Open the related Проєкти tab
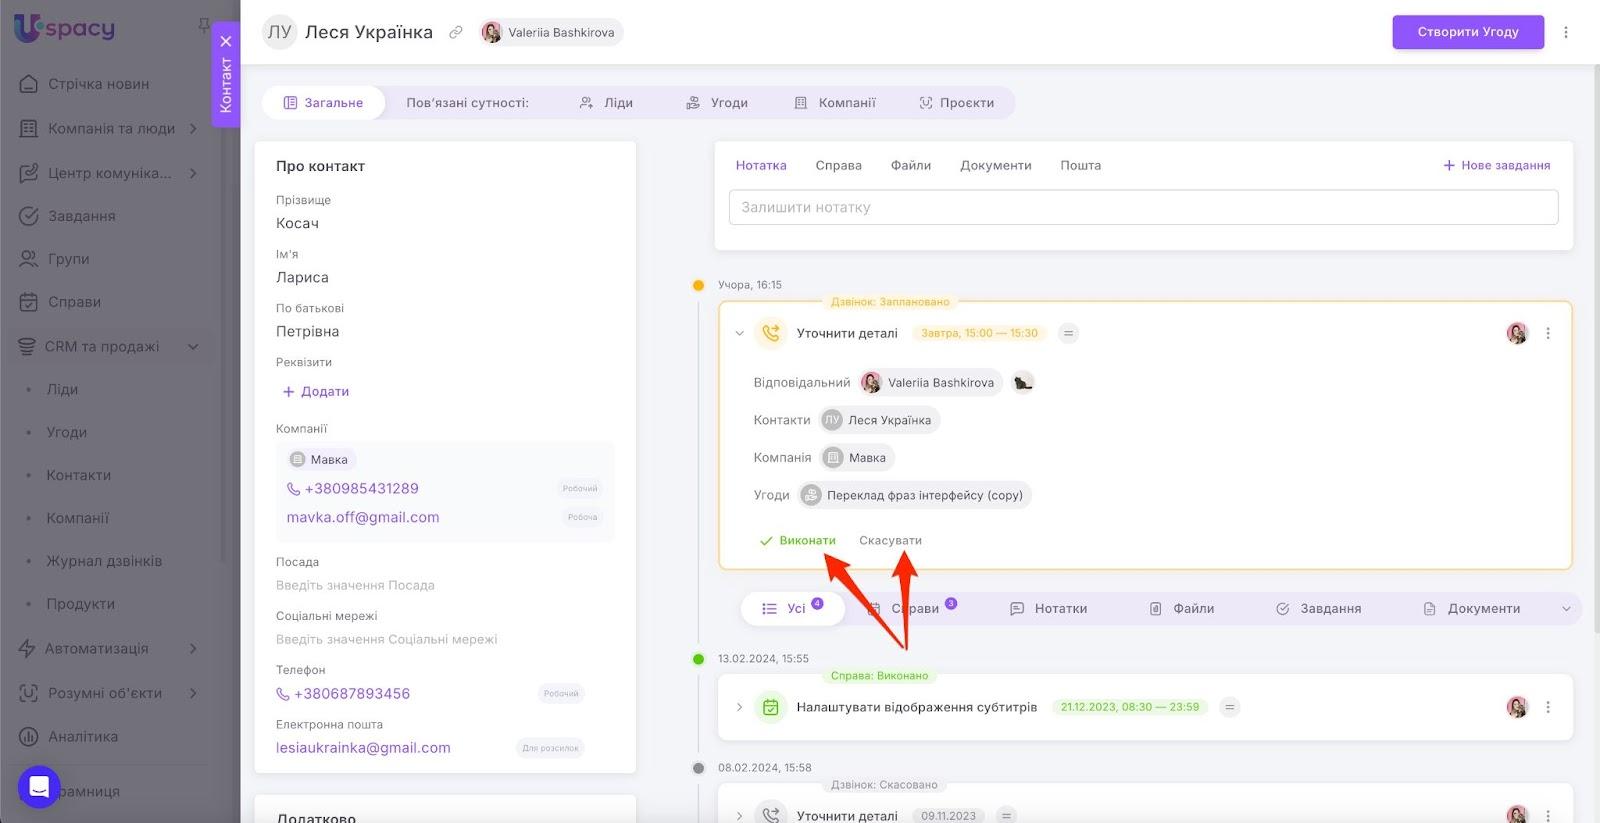This screenshot has height=823, width=1600. [x=957, y=103]
